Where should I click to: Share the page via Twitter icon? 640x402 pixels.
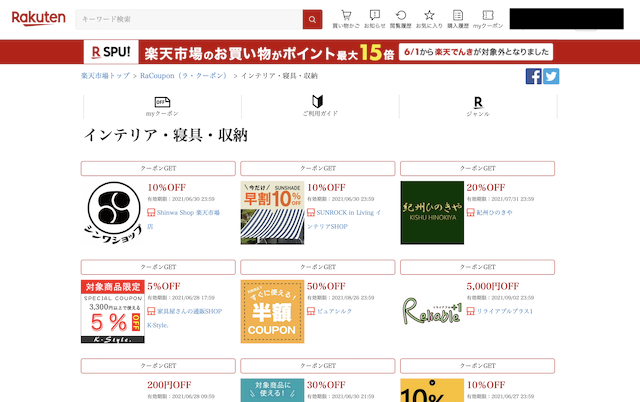point(551,76)
